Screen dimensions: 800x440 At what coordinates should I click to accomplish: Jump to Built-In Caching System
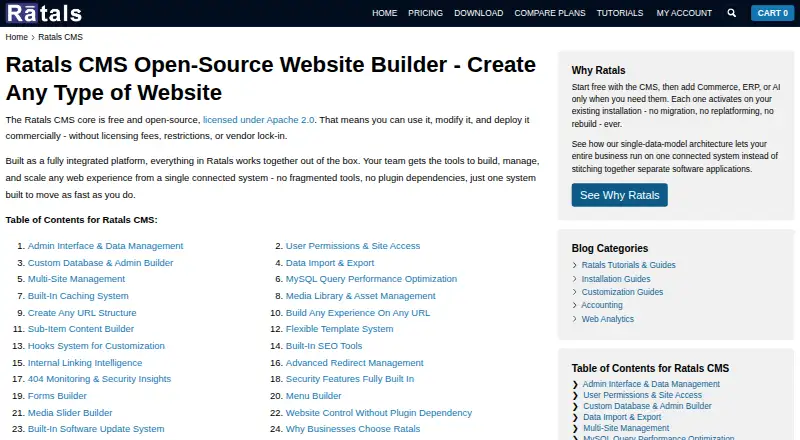coord(78,296)
